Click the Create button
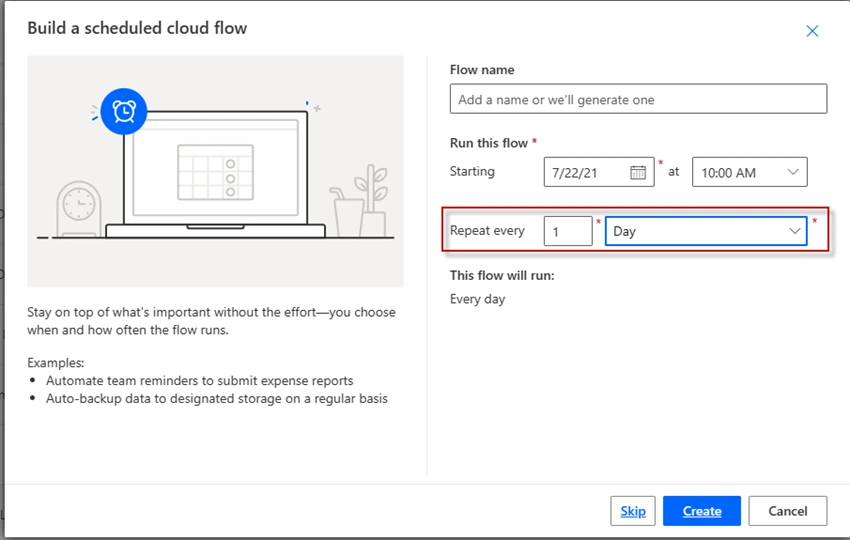Viewport: 850px width, 540px height. pos(701,511)
